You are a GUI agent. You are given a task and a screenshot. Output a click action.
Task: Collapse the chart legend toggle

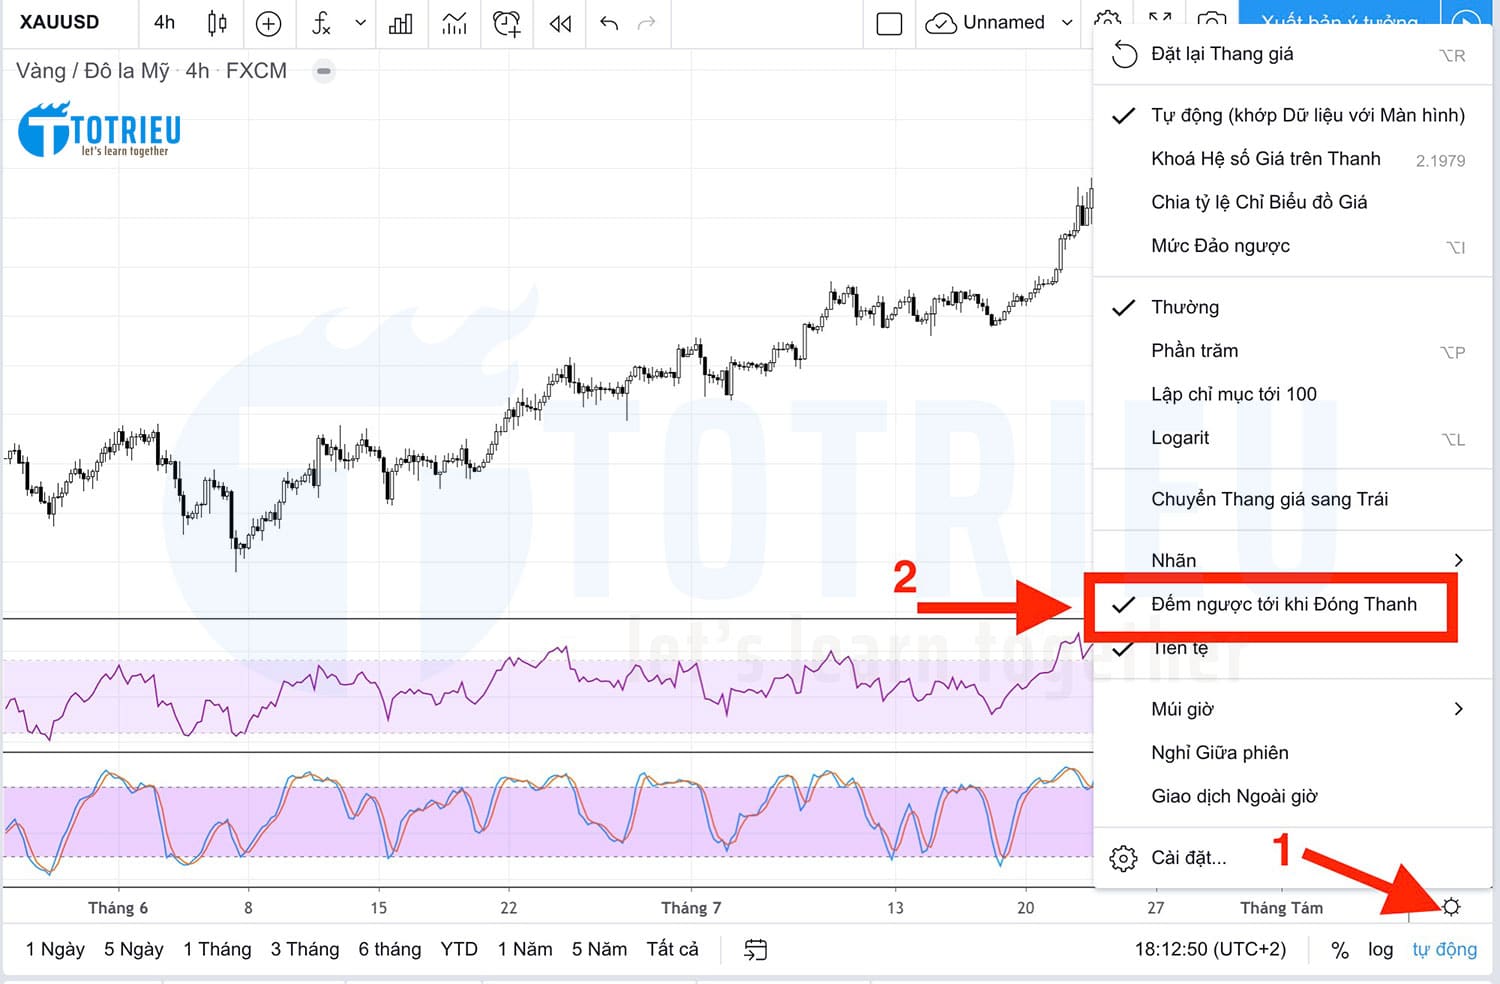[323, 71]
